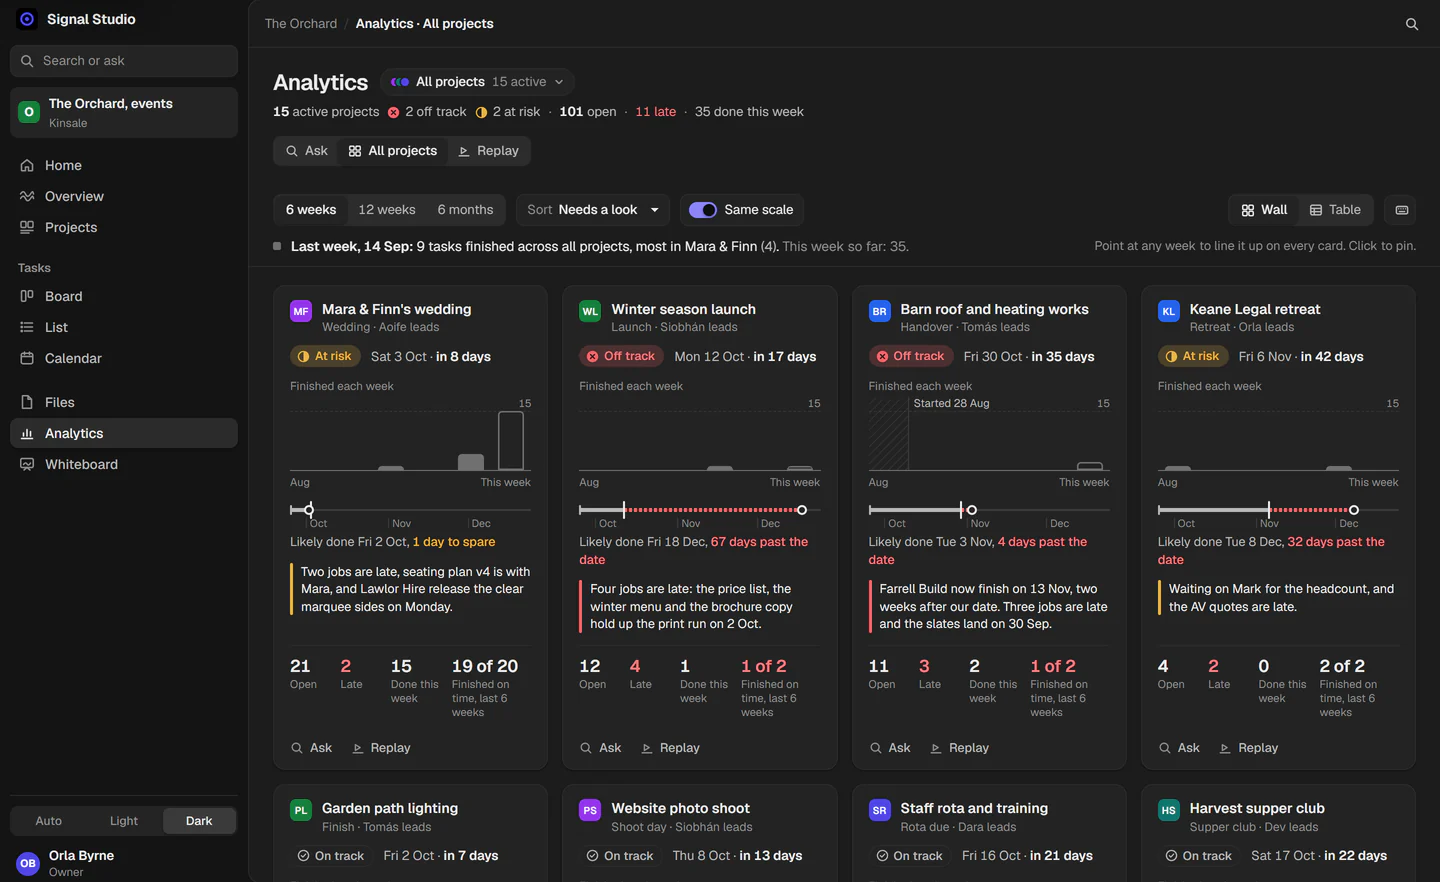Switch theme to Light
The width and height of the screenshot is (1440, 882).
tap(124, 821)
